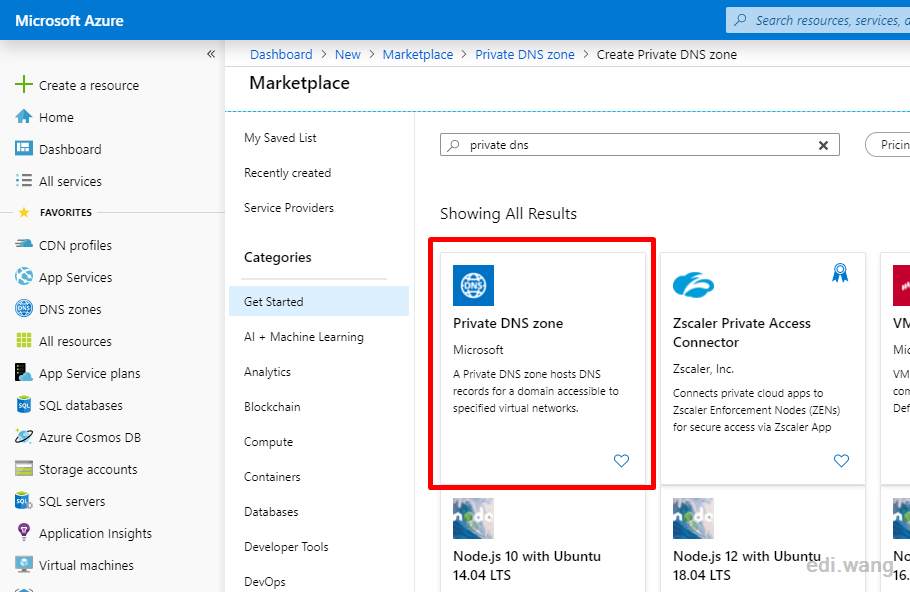Screen dimensions: 910x592
Task: Click the App Services icon
Action: coord(24,276)
